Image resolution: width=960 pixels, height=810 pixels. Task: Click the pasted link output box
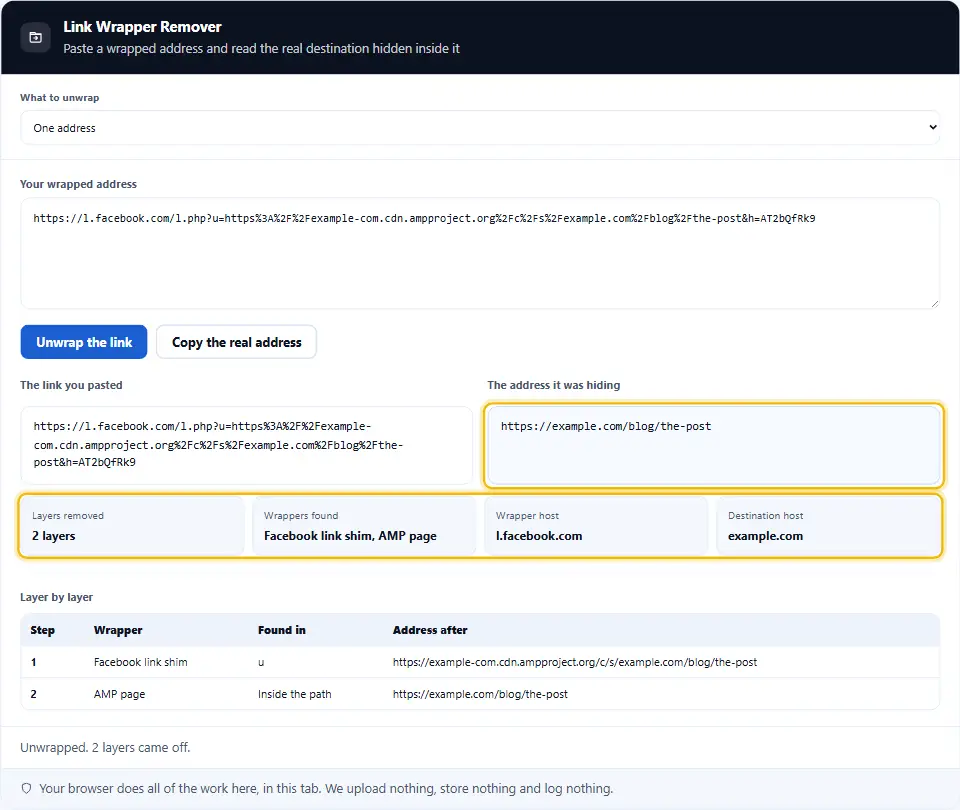[247, 445]
